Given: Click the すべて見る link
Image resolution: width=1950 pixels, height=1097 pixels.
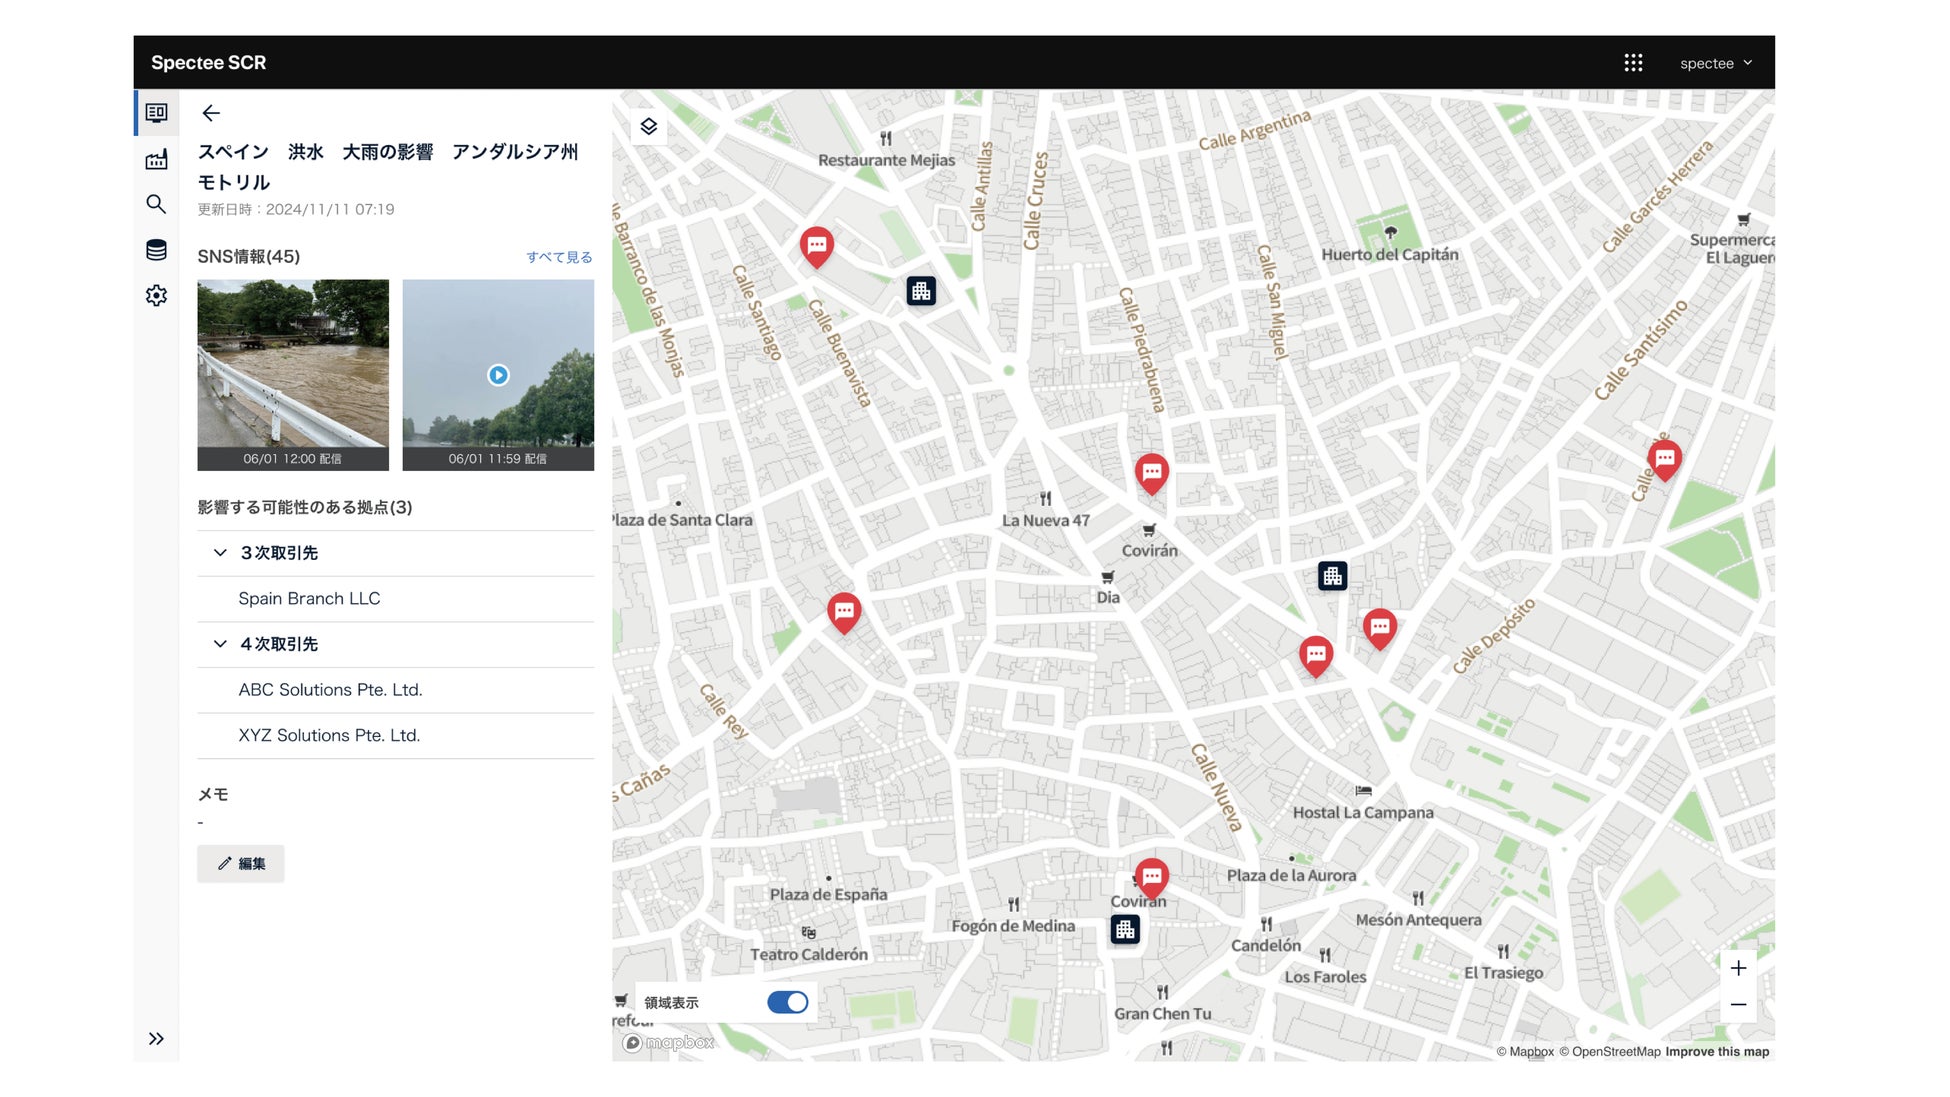Looking at the screenshot, I should (x=559, y=257).
